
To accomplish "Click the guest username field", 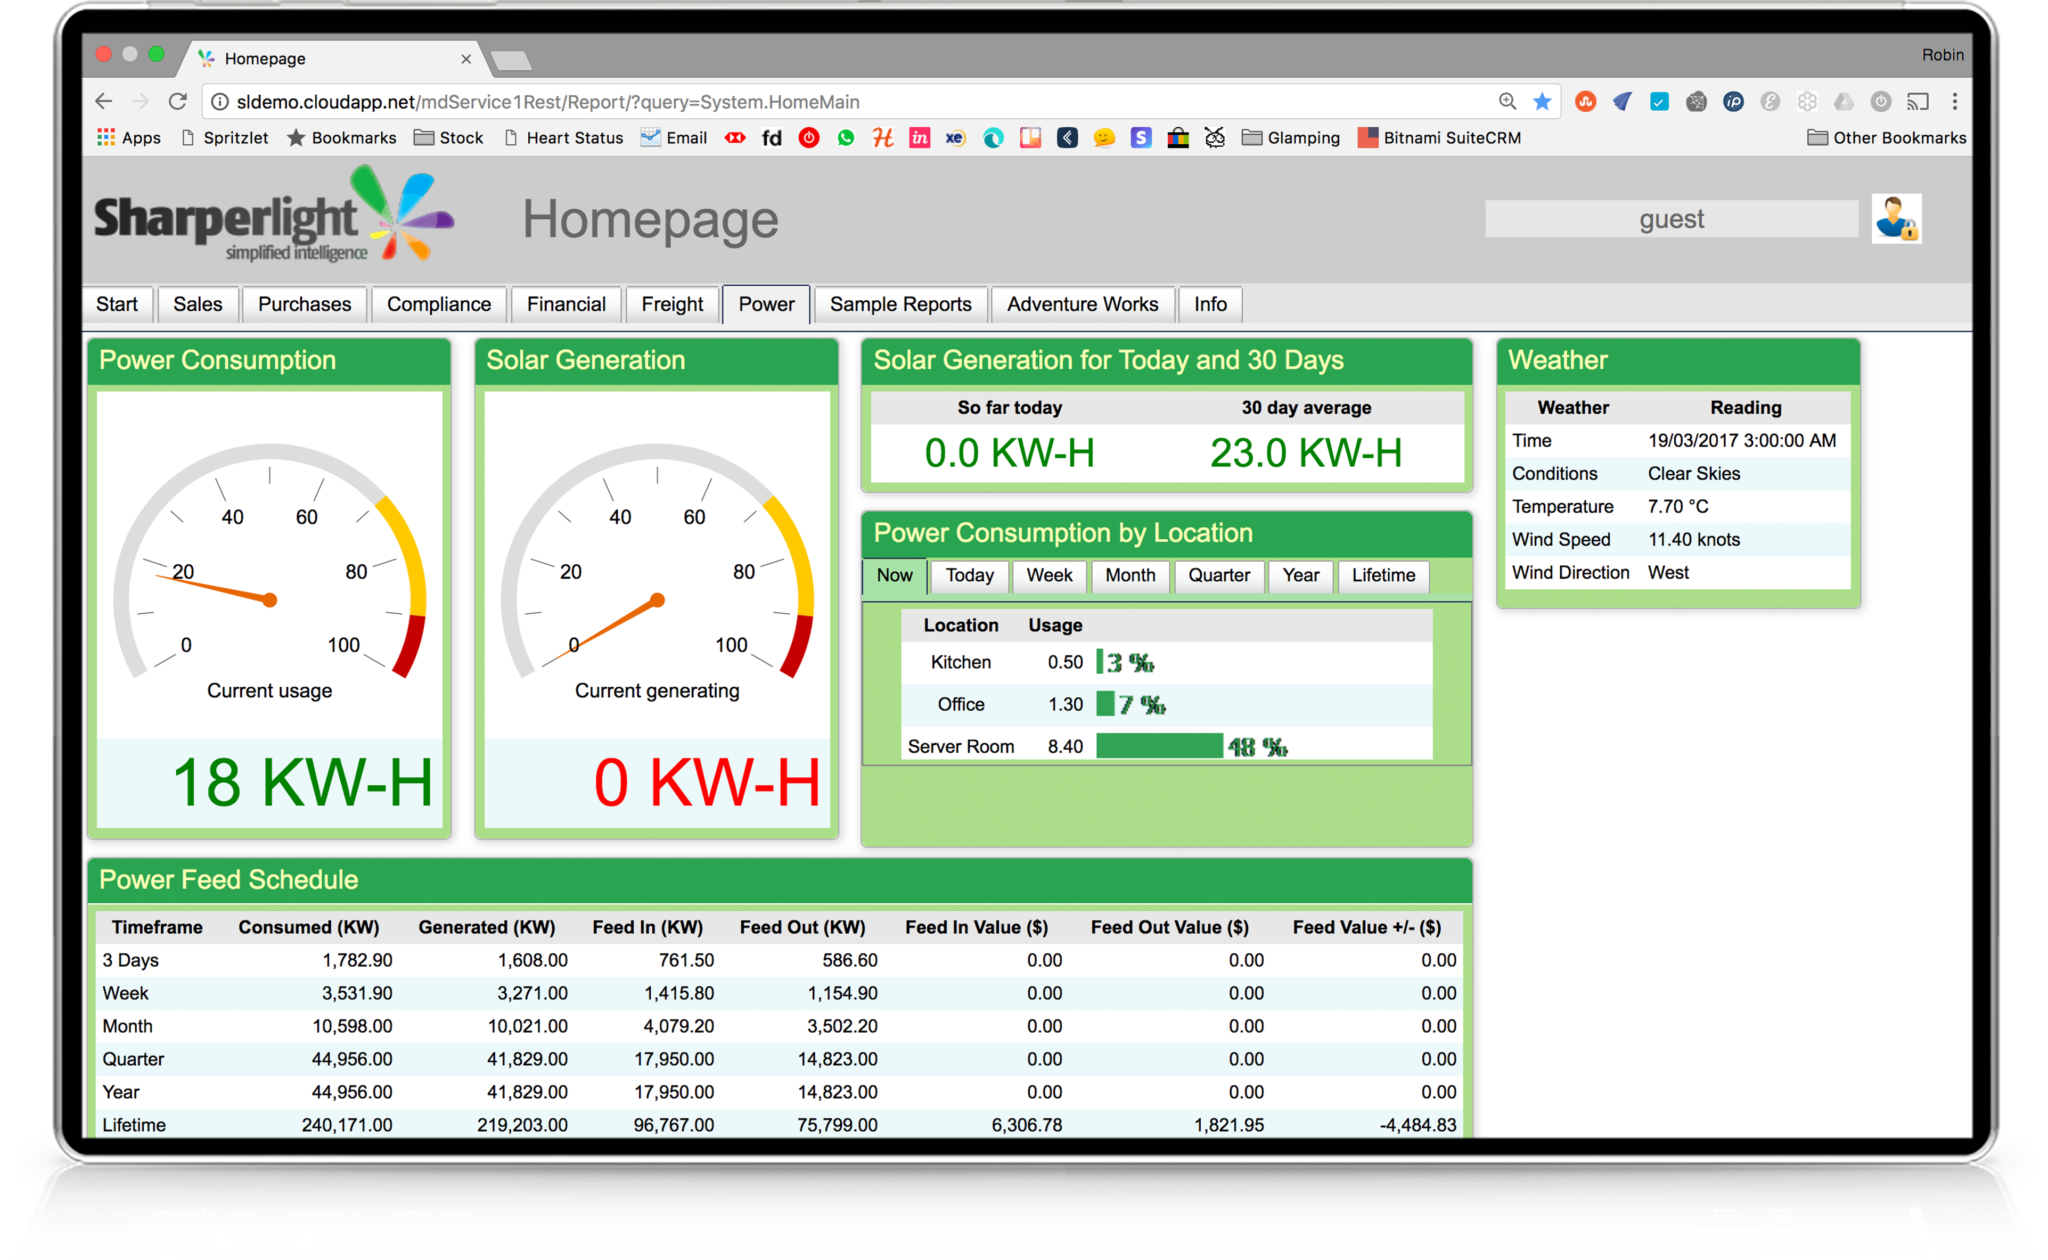I will tap(1670, 219).
